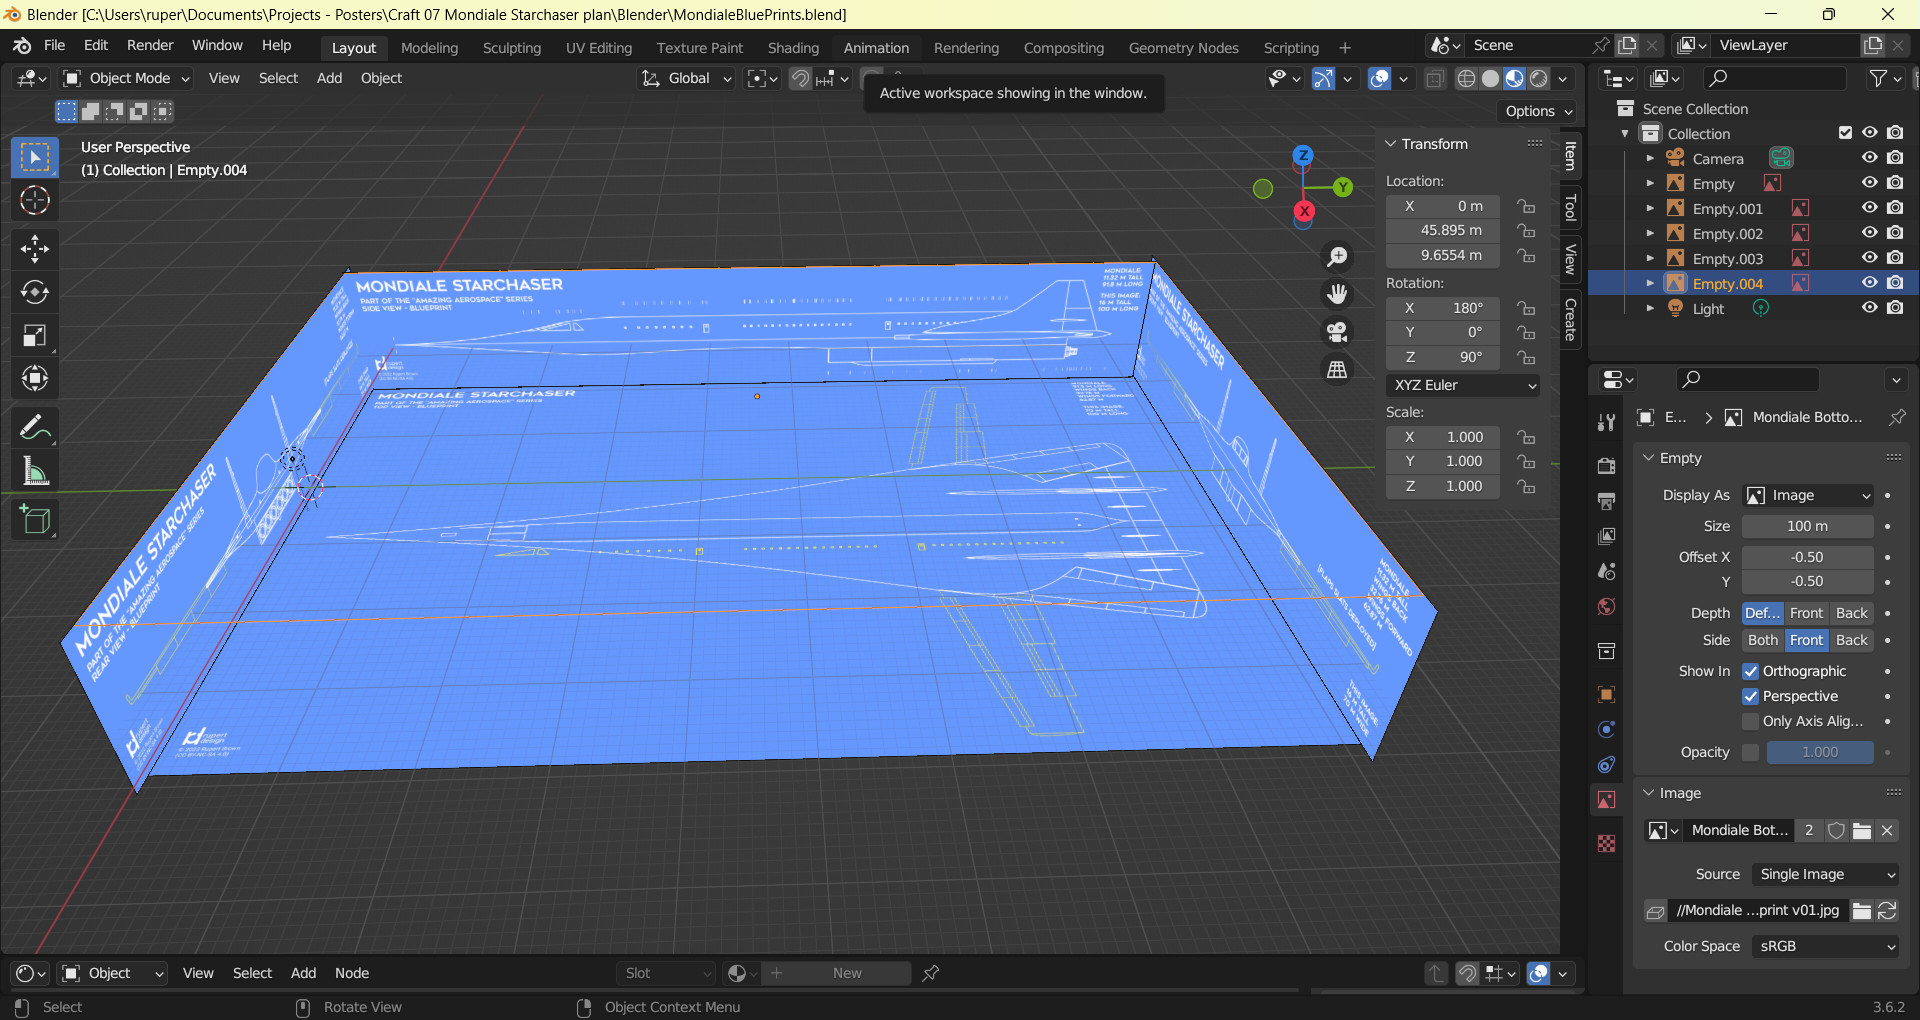This screenshot has width=1920, height=1020.
Task: Open the File menu
Action: click(54, 45)
